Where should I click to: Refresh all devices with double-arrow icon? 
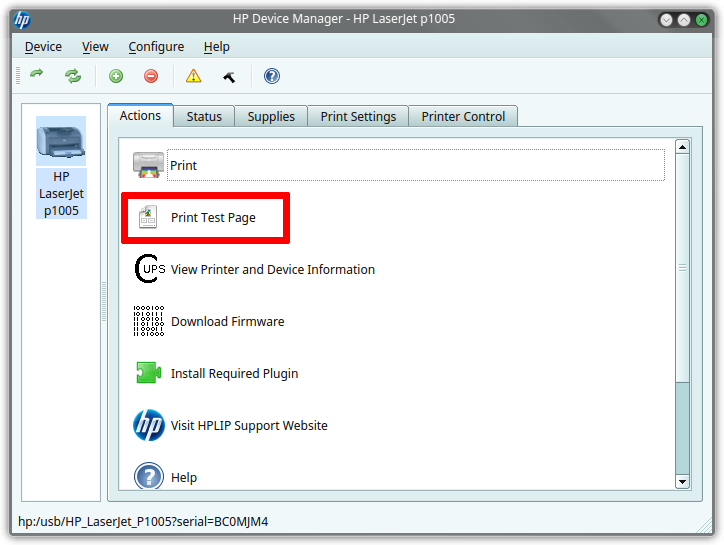[x=73, y=76]
